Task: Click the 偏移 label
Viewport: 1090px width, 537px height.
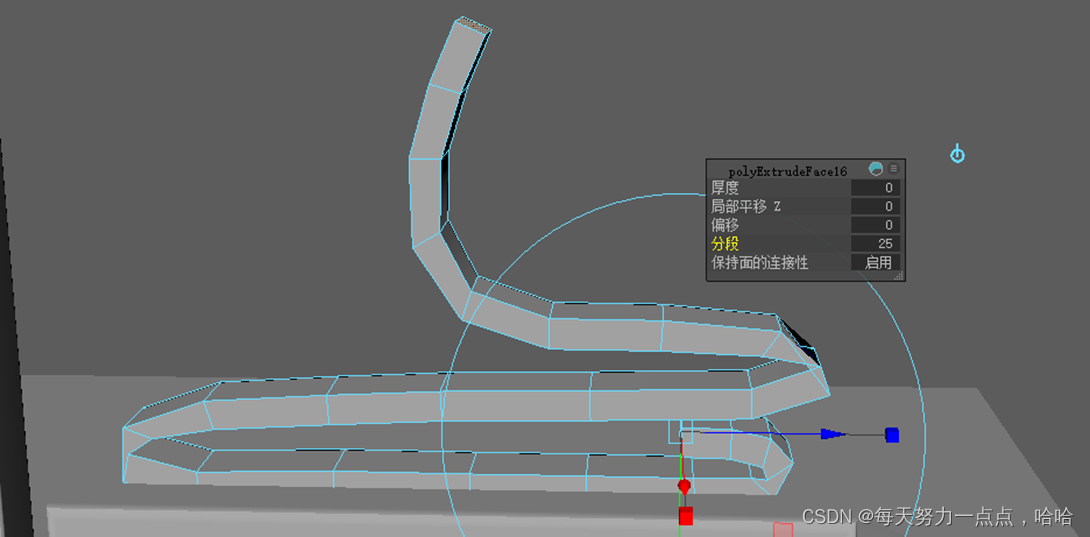Action: click(725, 225)
